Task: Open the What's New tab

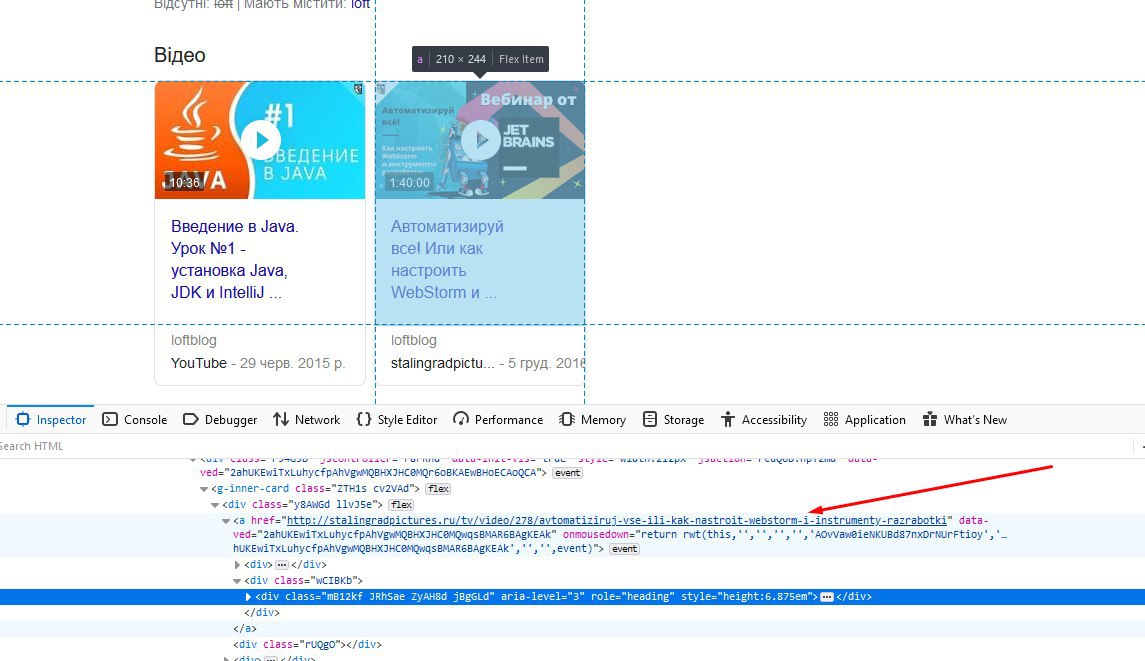Action: [x=965, y=419]
